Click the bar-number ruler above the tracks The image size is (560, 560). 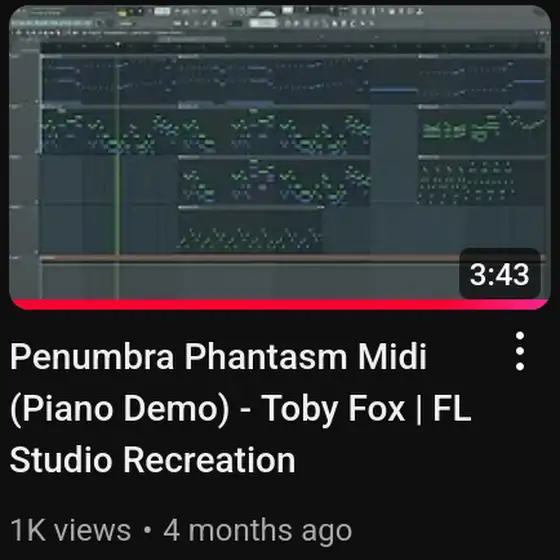[x=293, y=46]
